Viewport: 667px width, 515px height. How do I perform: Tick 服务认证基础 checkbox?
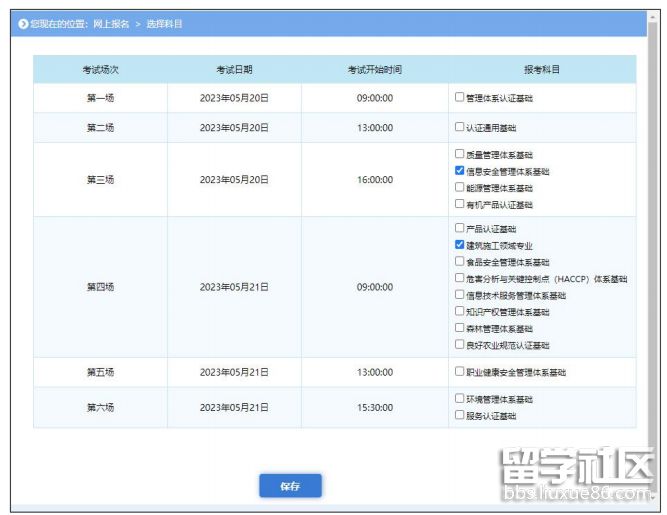coord(460,415)
